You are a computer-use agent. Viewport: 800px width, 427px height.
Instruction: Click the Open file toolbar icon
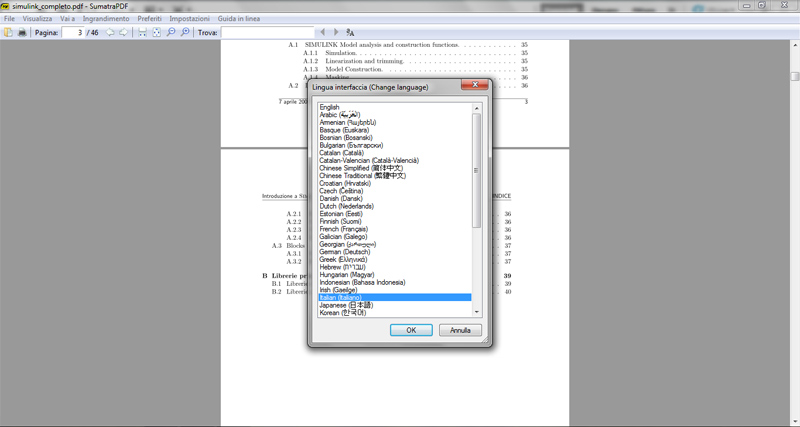[x=8, y=32]
